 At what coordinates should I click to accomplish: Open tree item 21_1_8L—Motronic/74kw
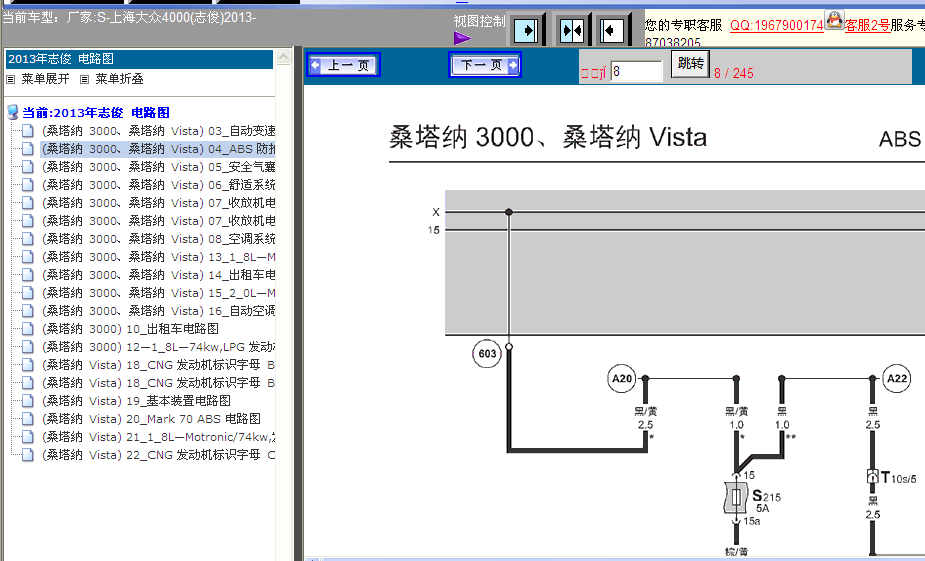(158, 437)
